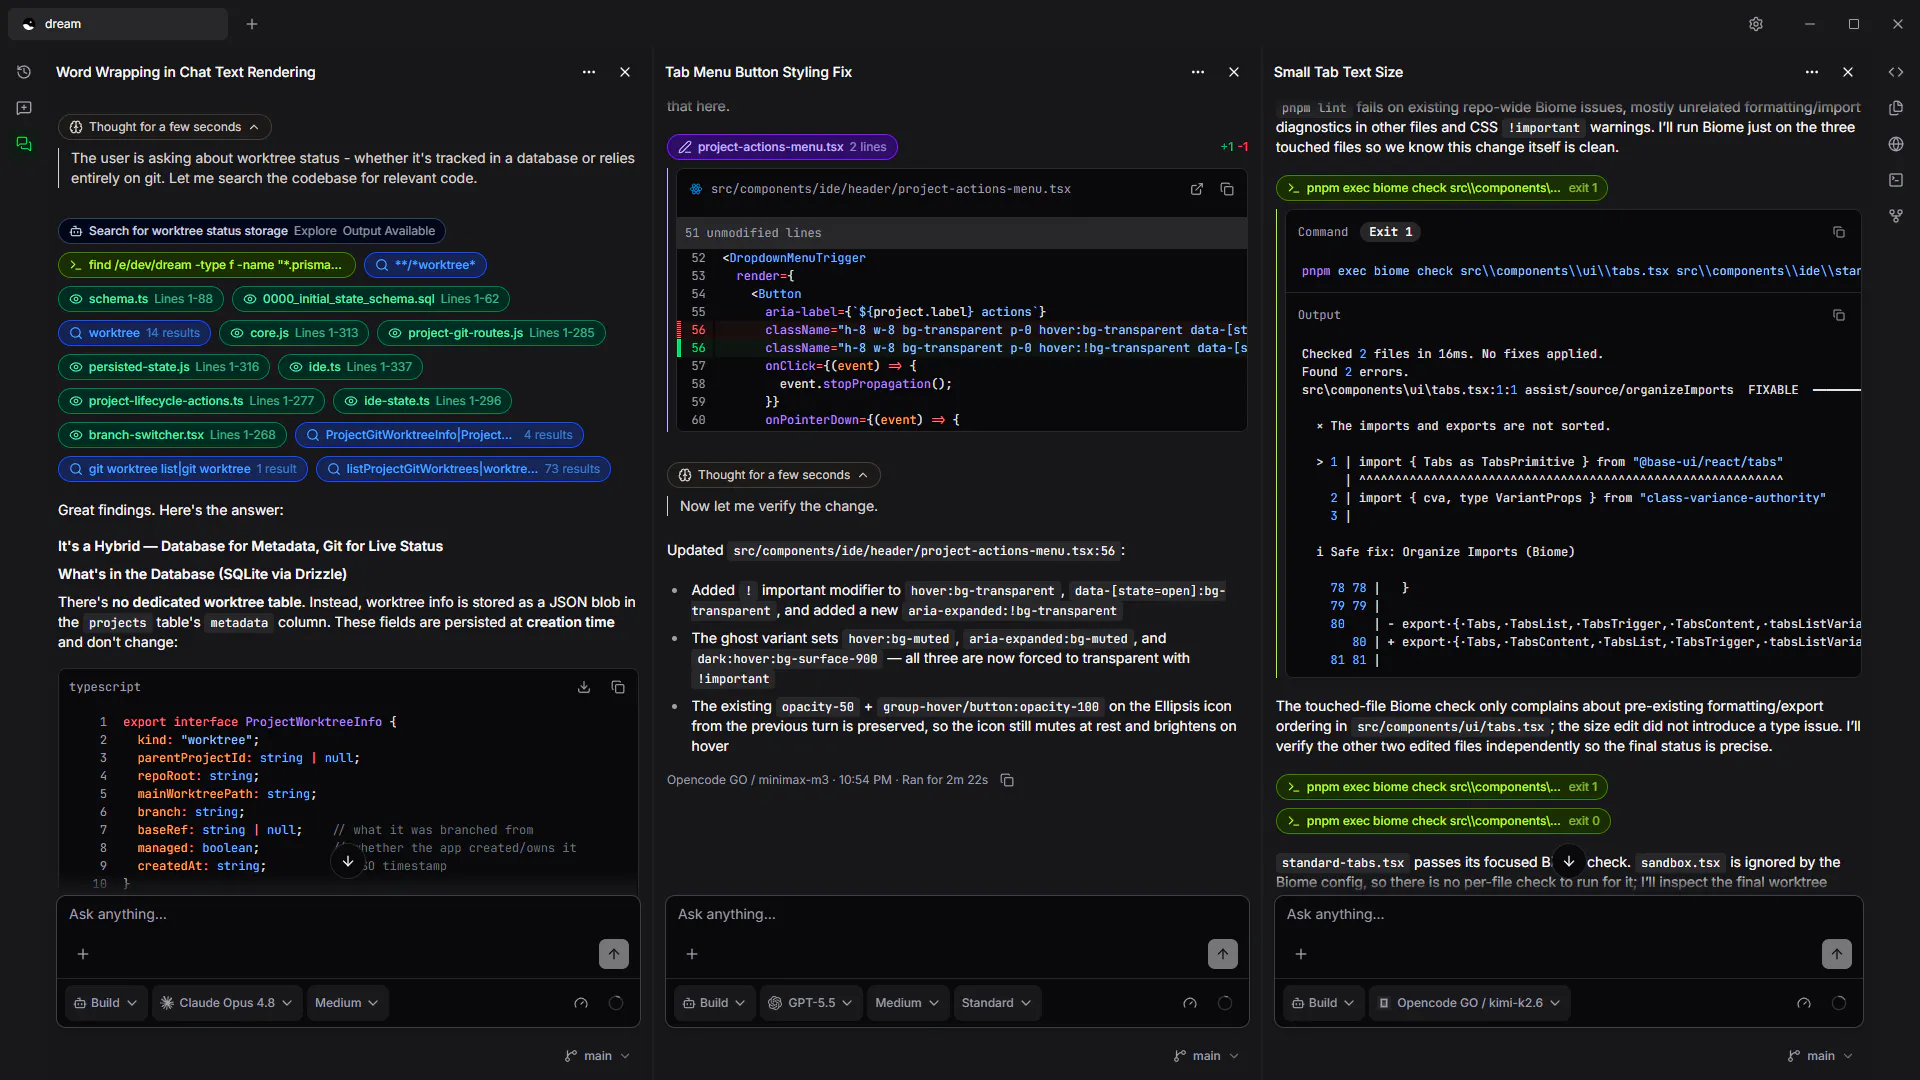Add attachment in Small Tab Text chat input
This screenshot has height=1080, width=1920.
click(x=1301, y=954)
